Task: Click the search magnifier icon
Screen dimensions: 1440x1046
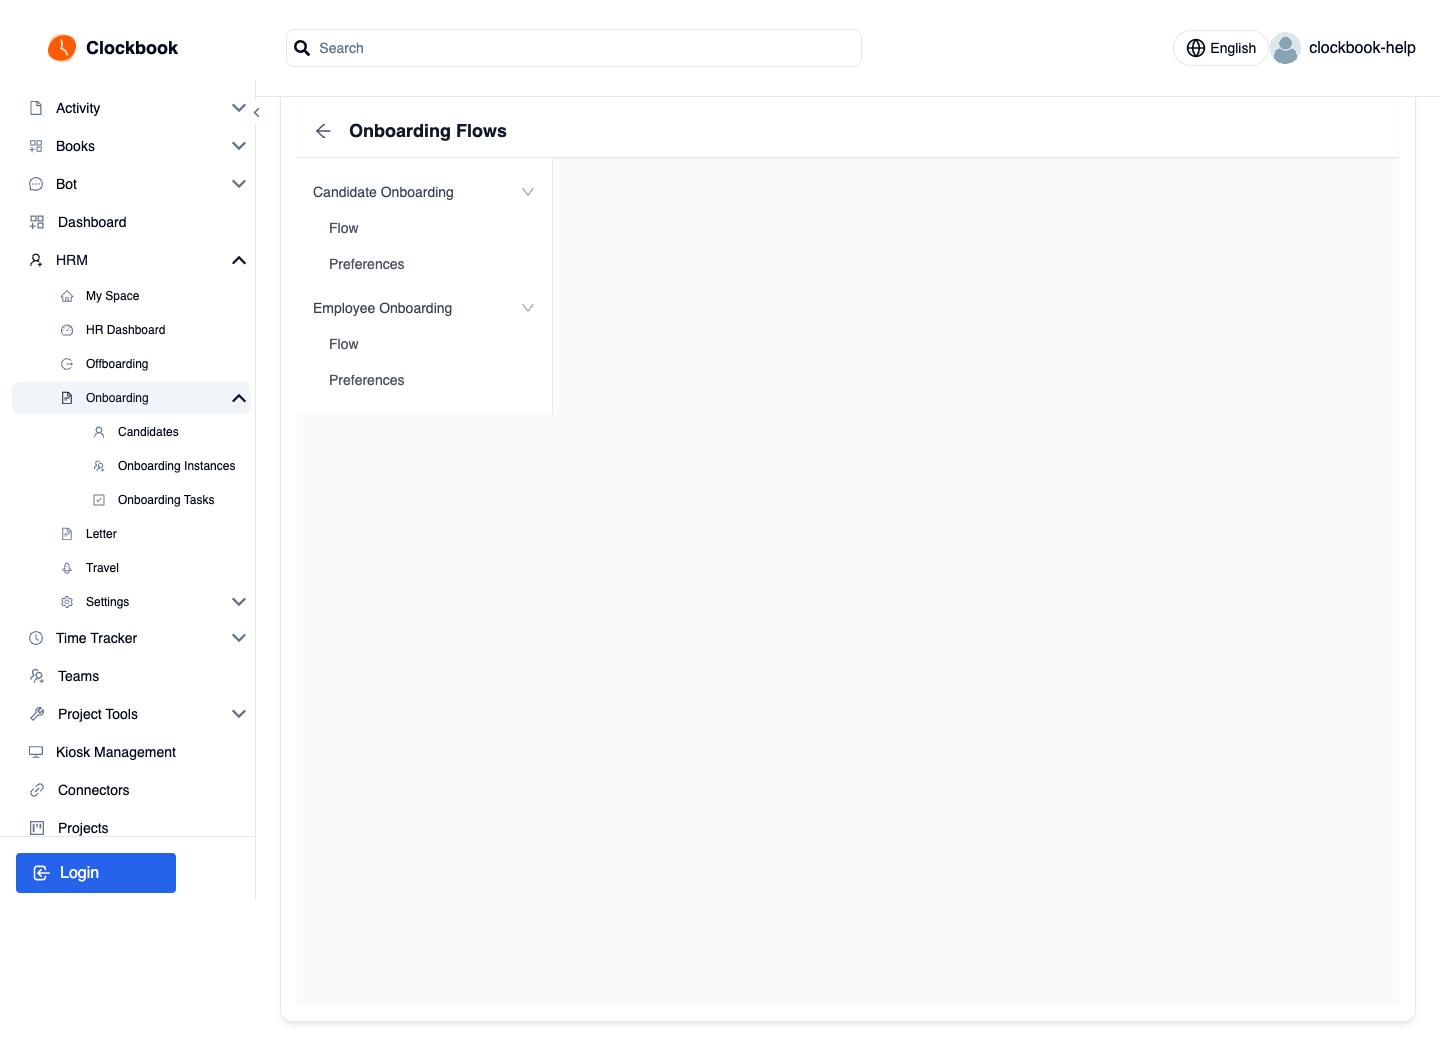Action: point(302,48)
